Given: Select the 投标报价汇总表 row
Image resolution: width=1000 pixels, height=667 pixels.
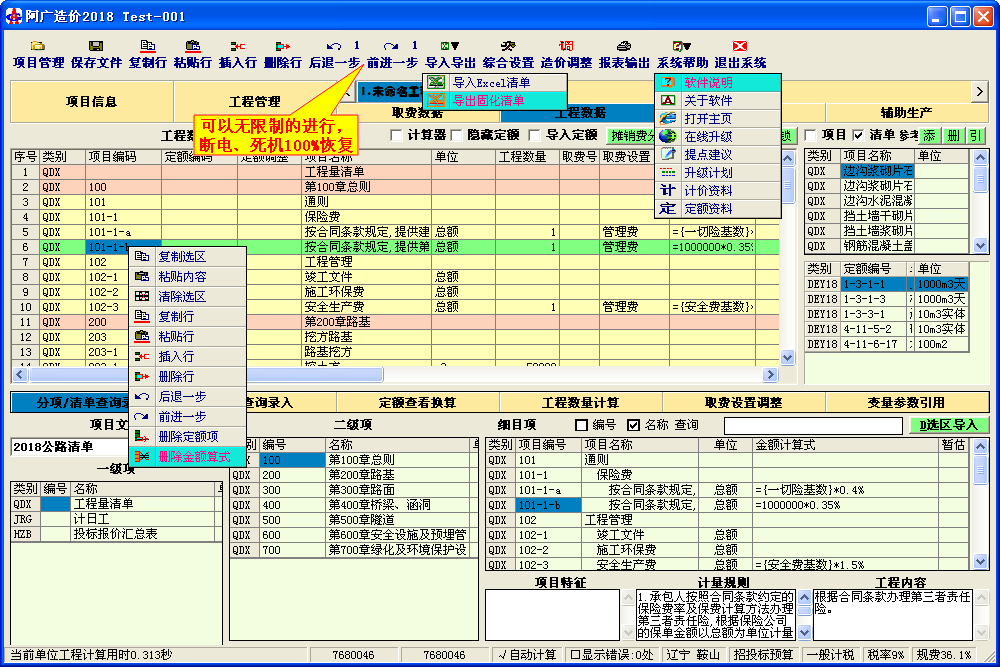Looking at the screenshot, I should point(116,534).
